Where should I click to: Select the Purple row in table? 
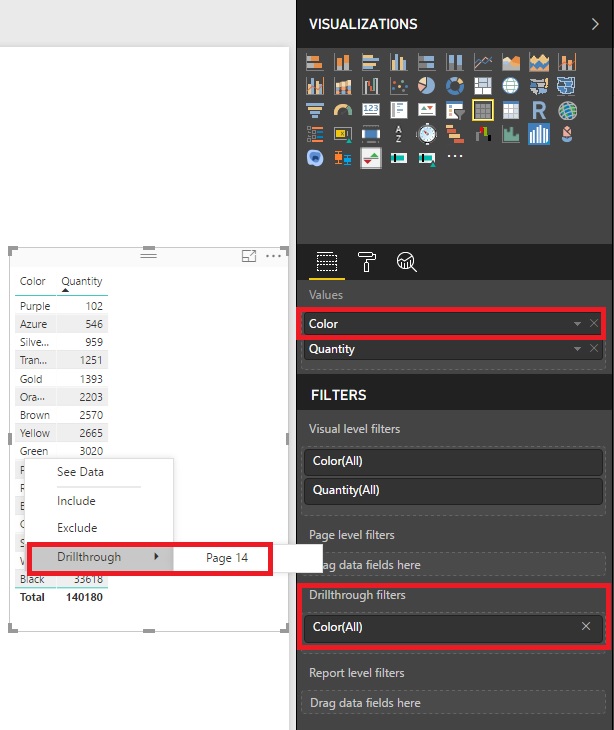pyautogui.click(x=61, y=306)
